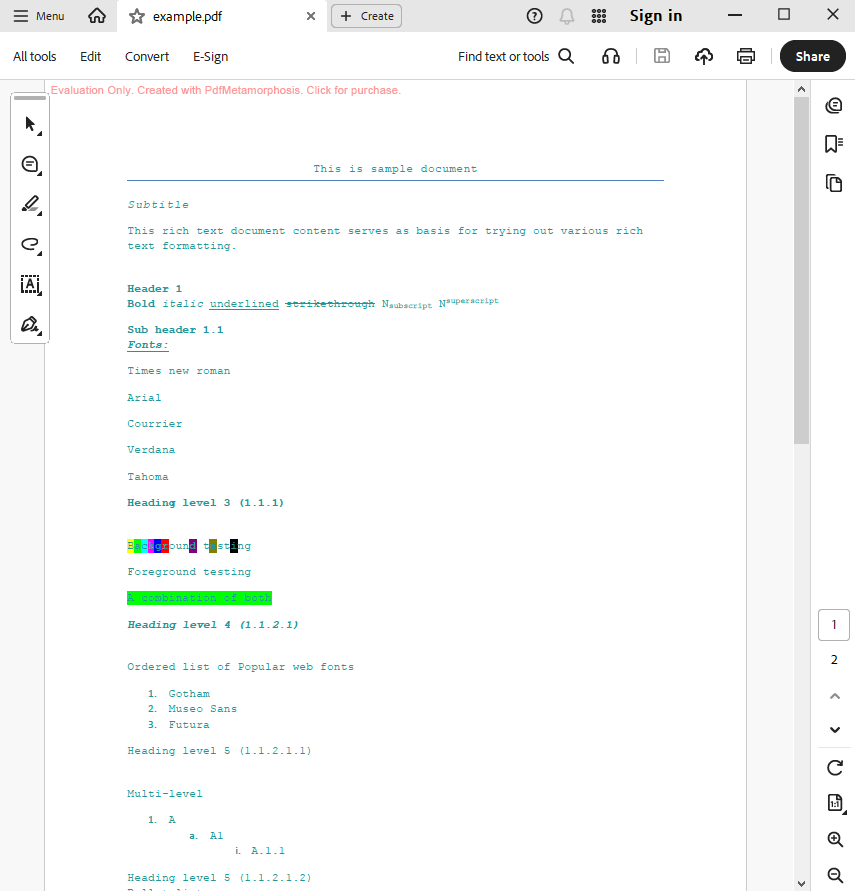
Task: Start Read Aloud with the headphones icon
Action: pos(610,56)
